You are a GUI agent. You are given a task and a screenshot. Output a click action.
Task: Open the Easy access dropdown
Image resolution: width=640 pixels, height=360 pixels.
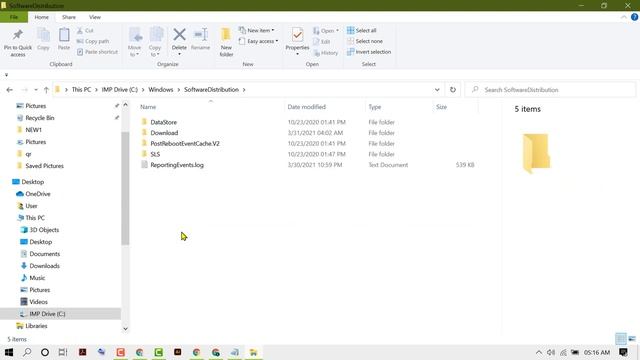259,41
